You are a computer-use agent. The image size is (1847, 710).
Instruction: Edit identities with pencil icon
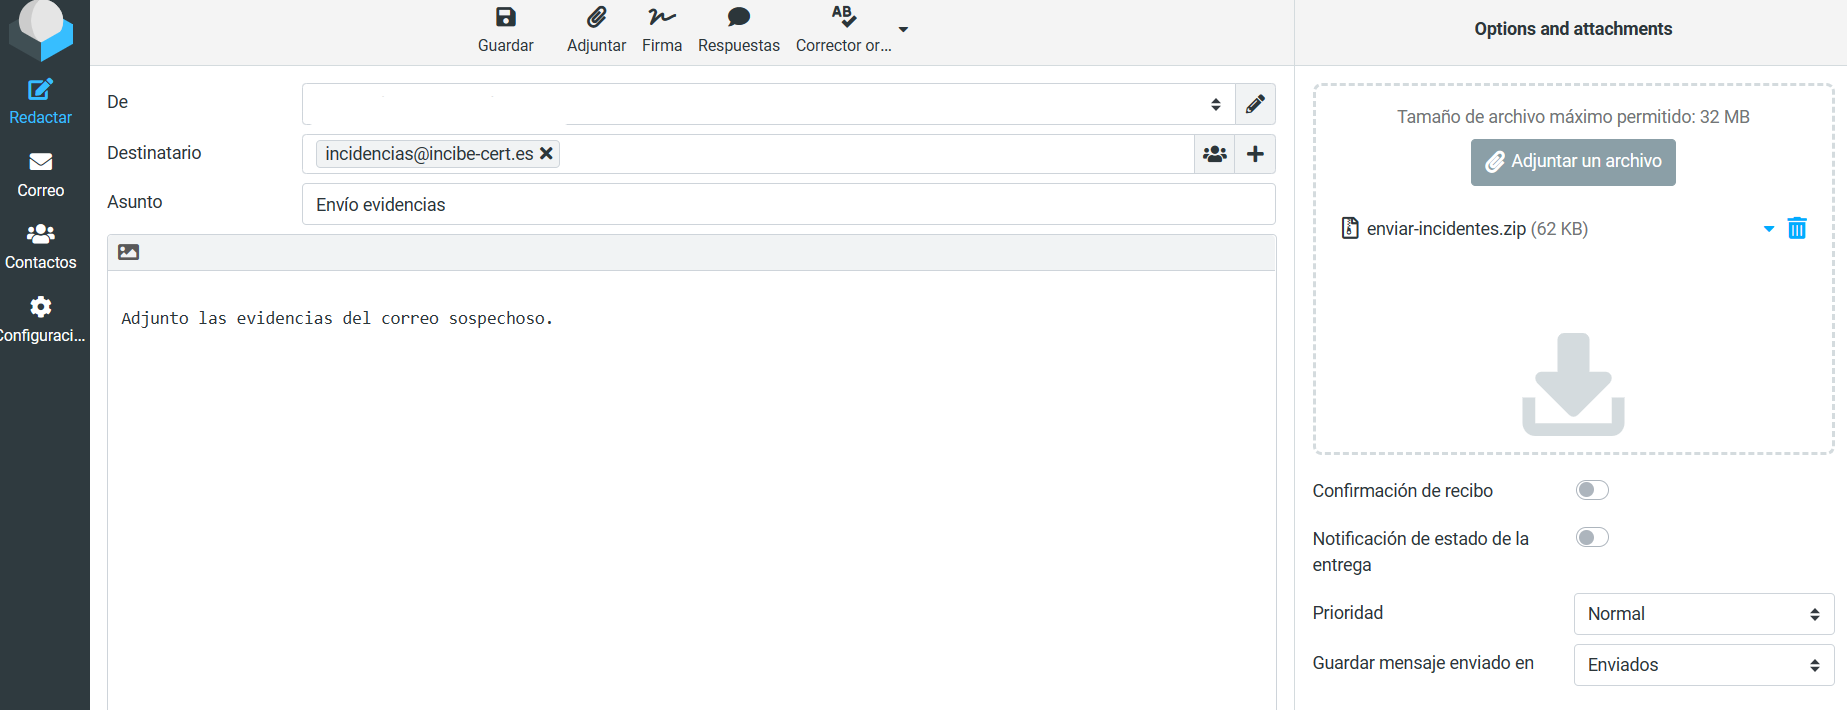(x=1255, y=104)
